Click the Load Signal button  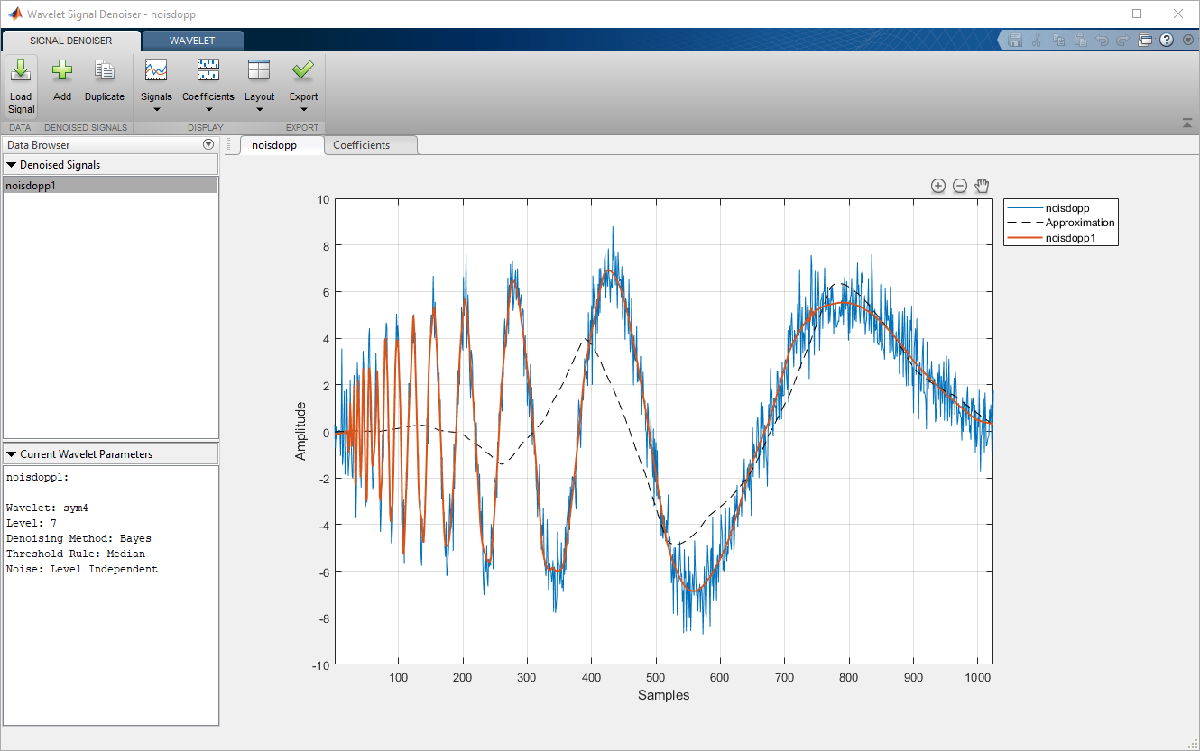[21, 85]
